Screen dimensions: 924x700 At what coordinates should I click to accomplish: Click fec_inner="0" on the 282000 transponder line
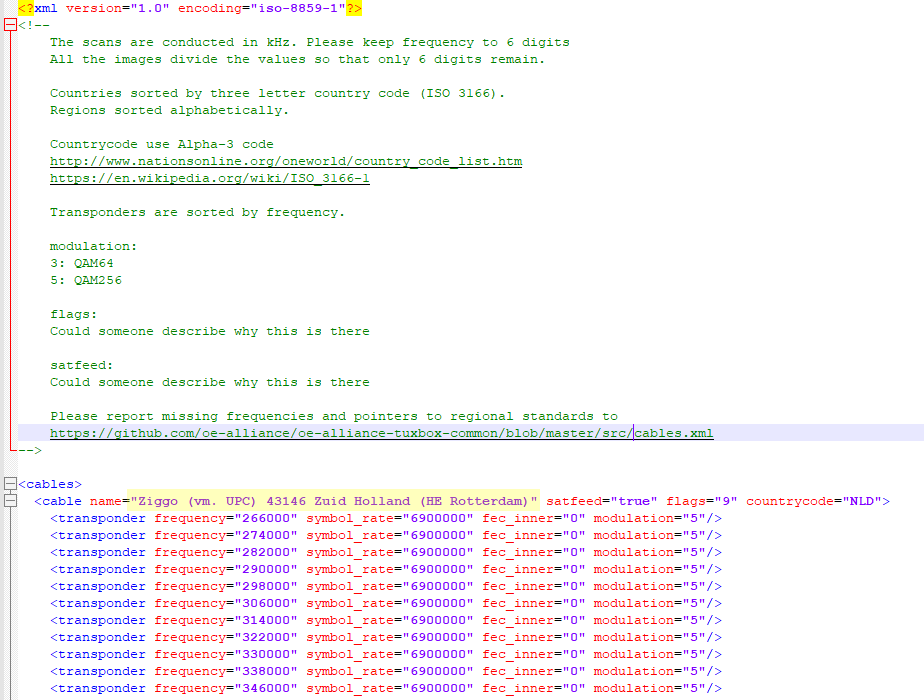point(534,552)
